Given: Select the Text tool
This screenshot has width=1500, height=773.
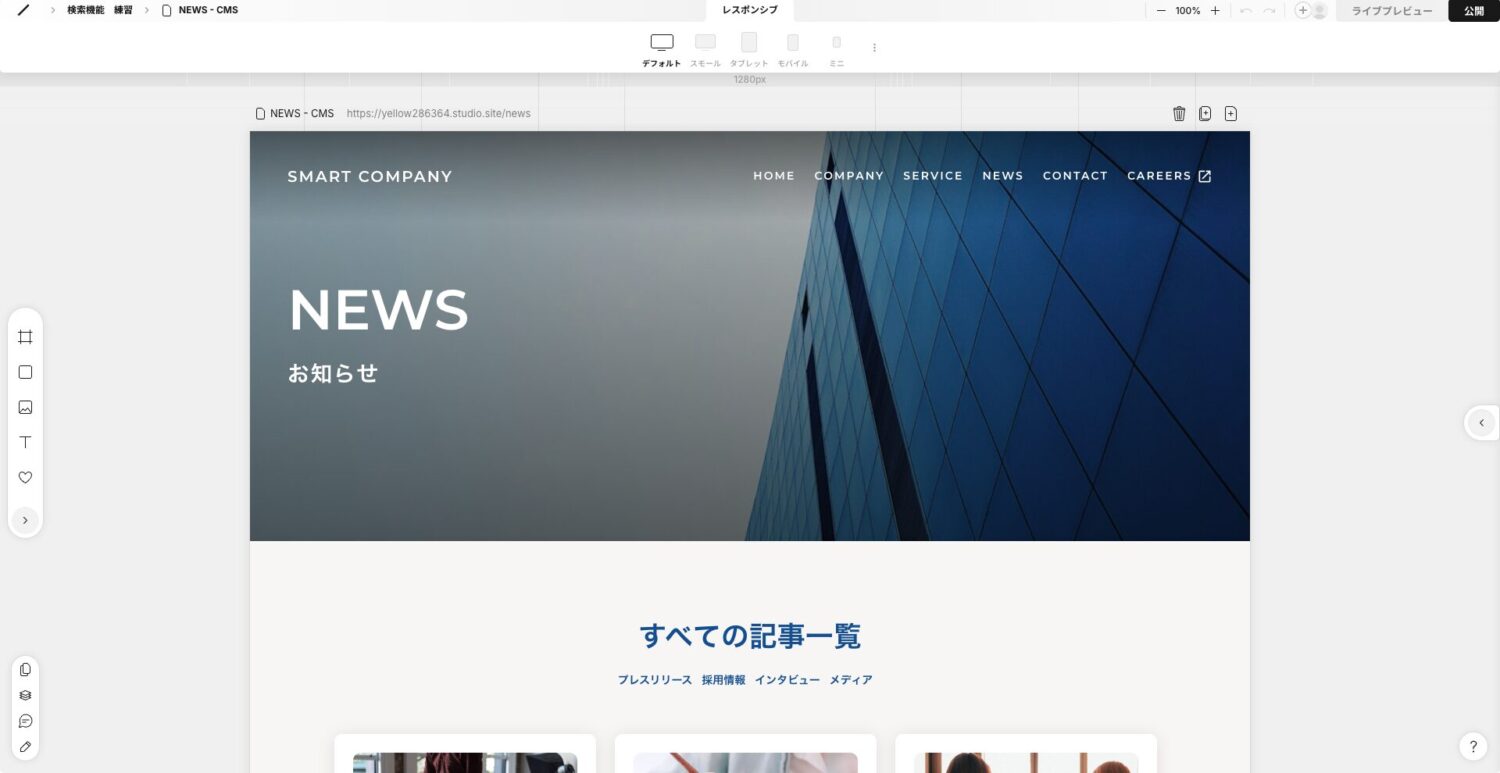Looking at the screenshot, I should point(25,442).
